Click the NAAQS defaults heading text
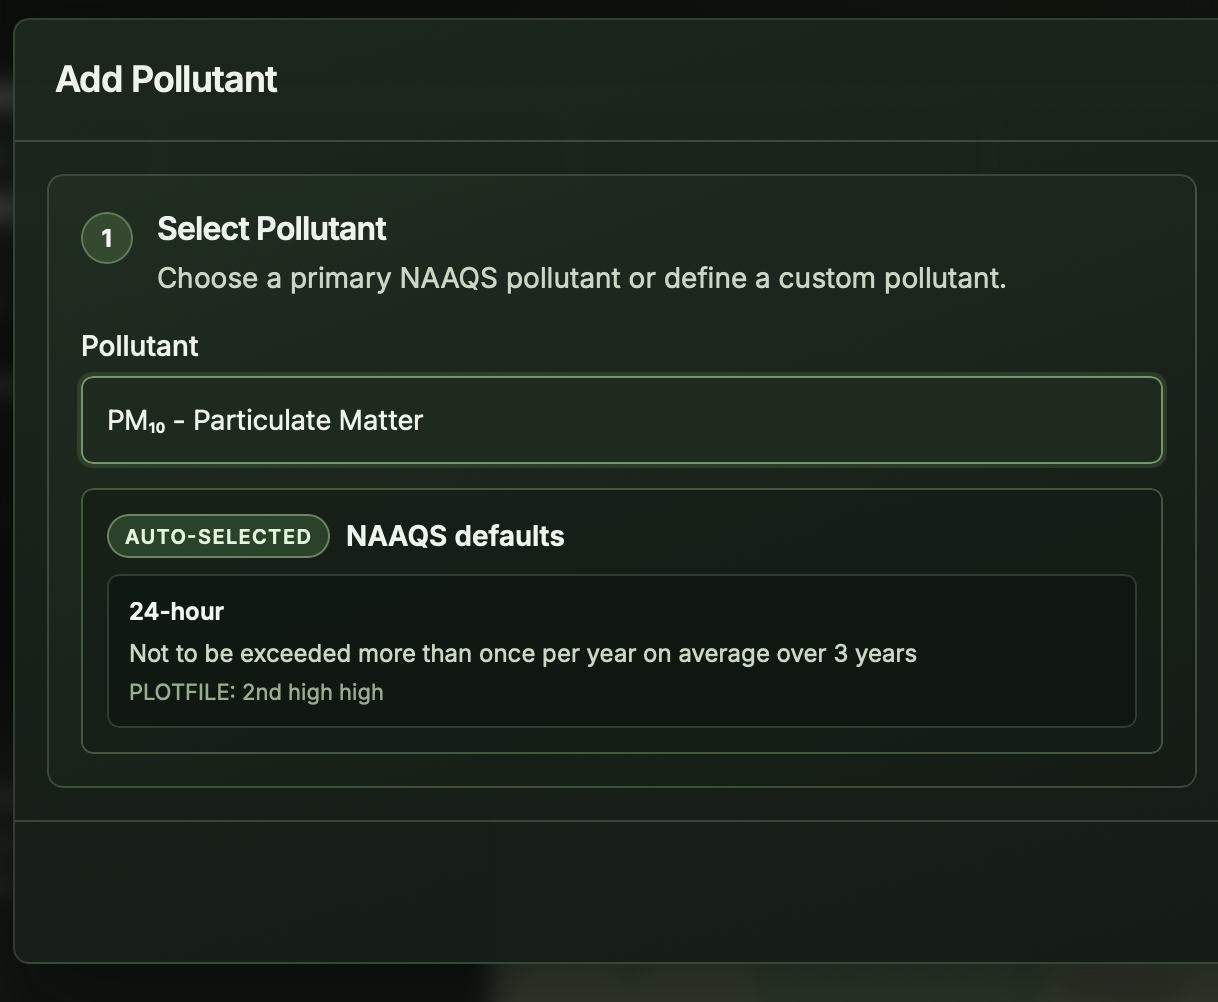Viewport: 1218px width, 1002px height. coord(454,536)
